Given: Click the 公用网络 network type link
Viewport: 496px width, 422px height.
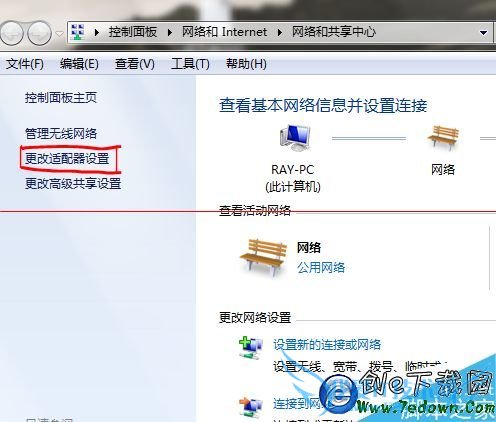Looking at the screenshot, I should pyautogui.click(x=321, y=267).
